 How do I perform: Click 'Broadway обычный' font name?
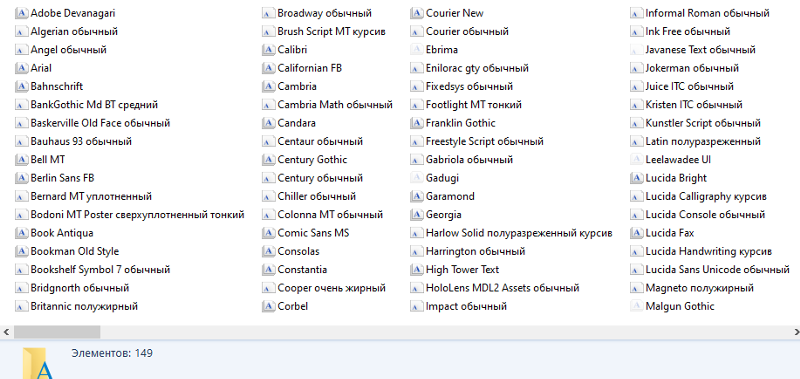(x=324, y=13)
